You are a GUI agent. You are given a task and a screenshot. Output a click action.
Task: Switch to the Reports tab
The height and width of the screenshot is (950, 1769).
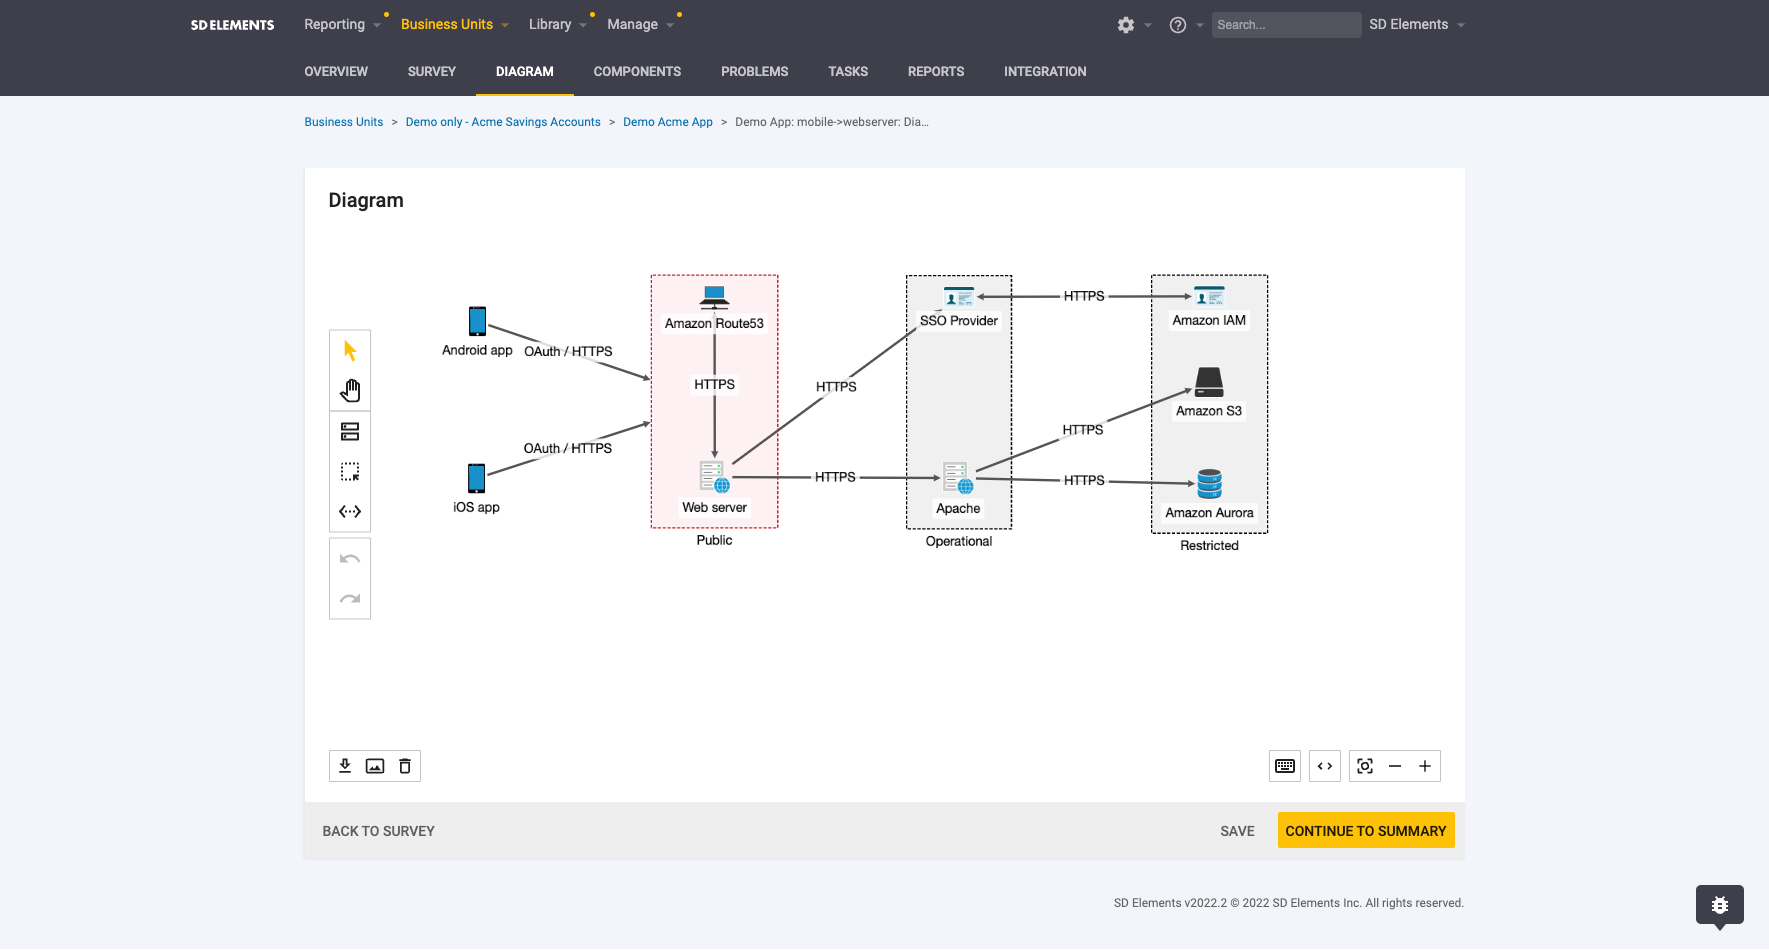coord(936,72)
